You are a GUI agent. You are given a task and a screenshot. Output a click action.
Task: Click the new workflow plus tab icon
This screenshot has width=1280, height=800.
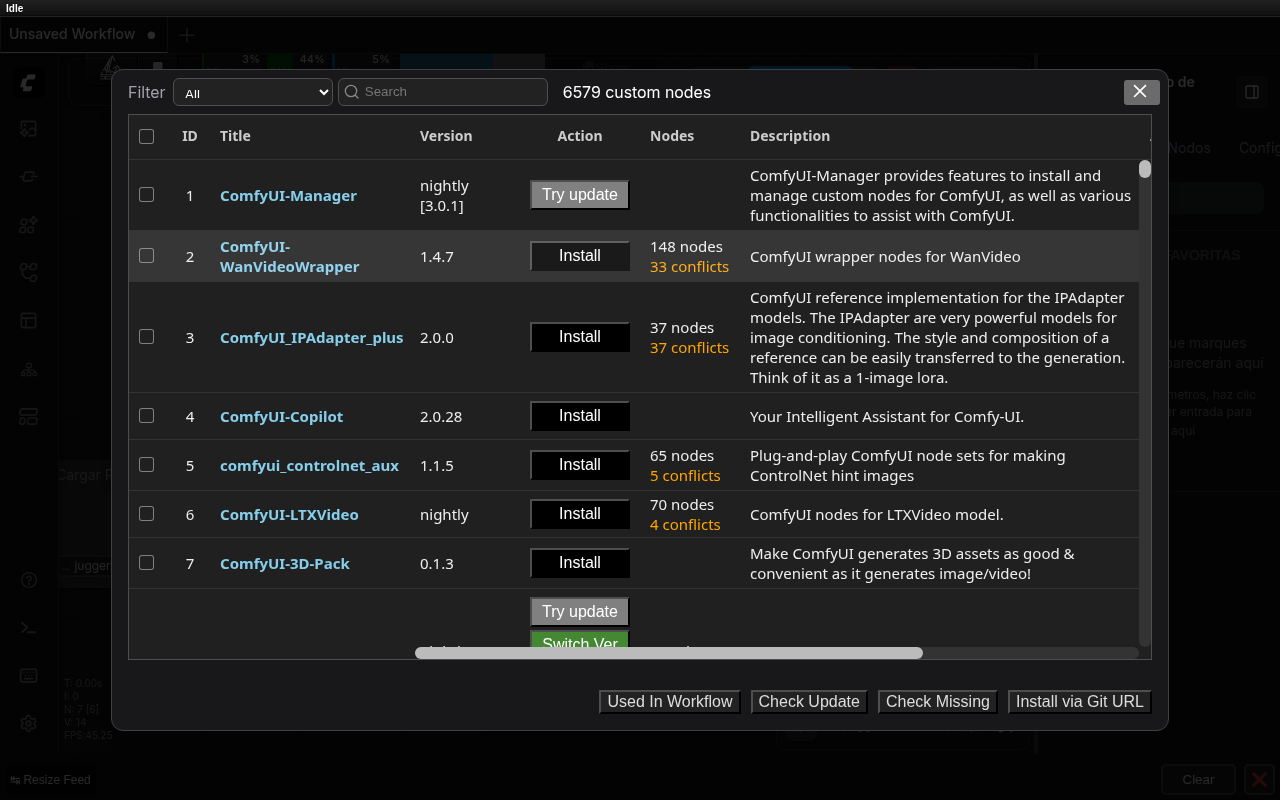(x=186, y=35)
